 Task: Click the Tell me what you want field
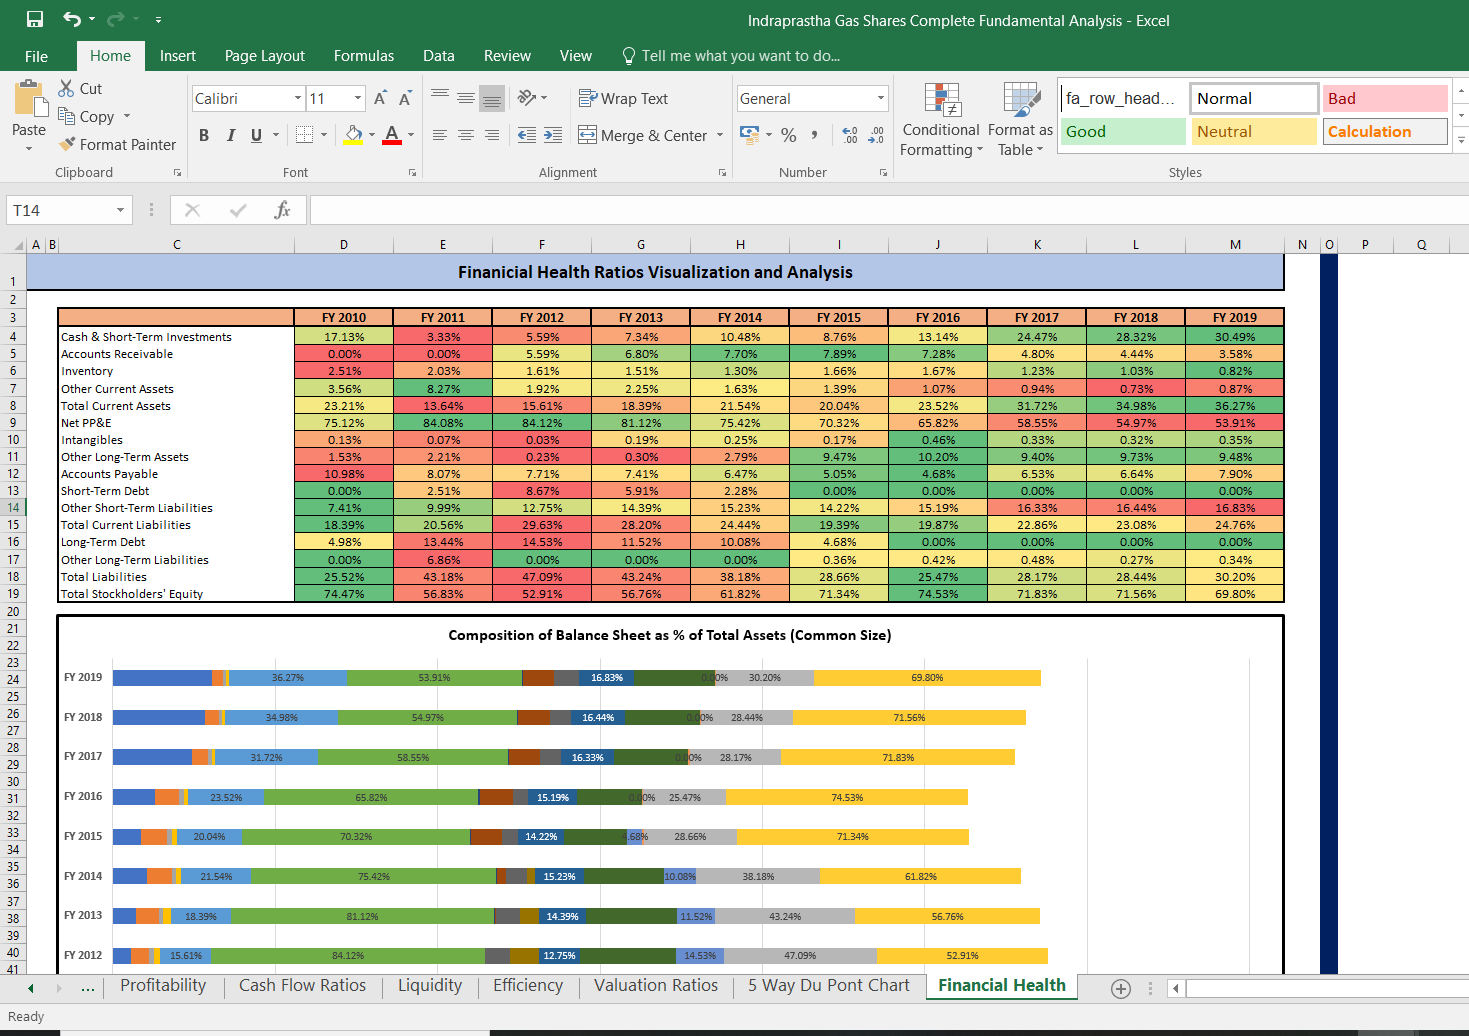(731, 56)
